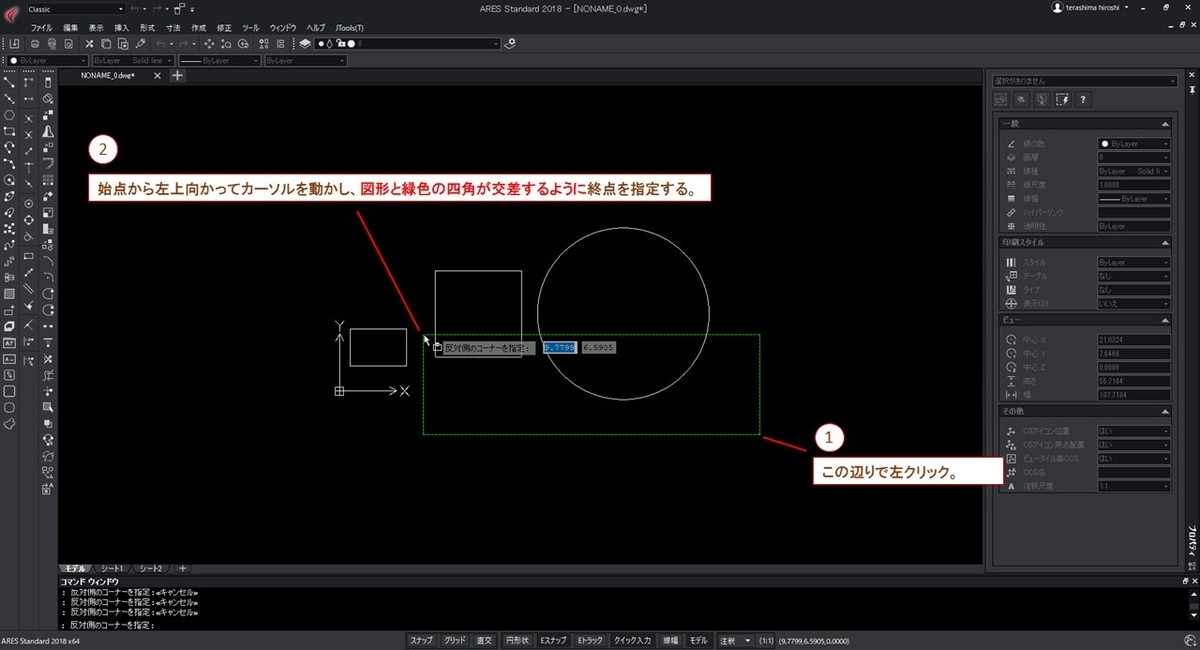This screenshot has height=650, width=1200.
Task: Add a new drawing tab with plus button
Action: click(x=178, y=75)
